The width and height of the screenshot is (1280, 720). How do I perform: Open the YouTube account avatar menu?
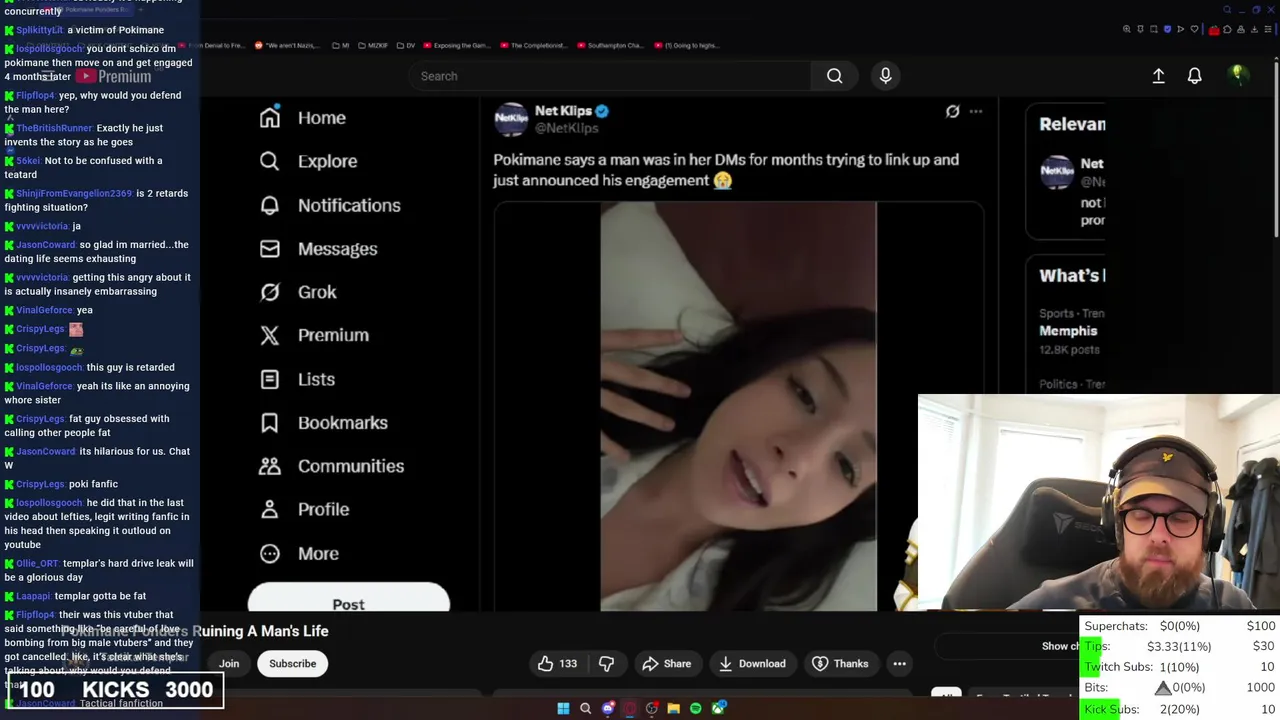[1238, 75]
